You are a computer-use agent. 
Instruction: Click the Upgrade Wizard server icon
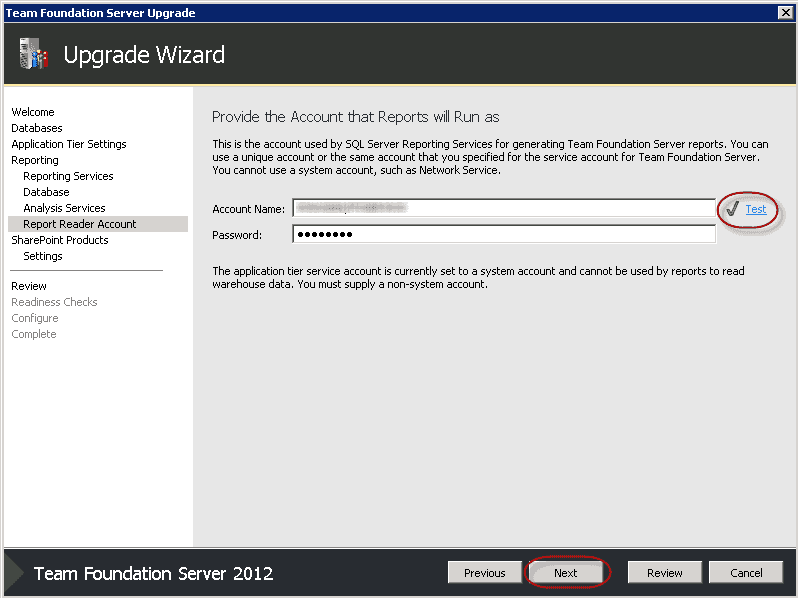click(33, 54)
